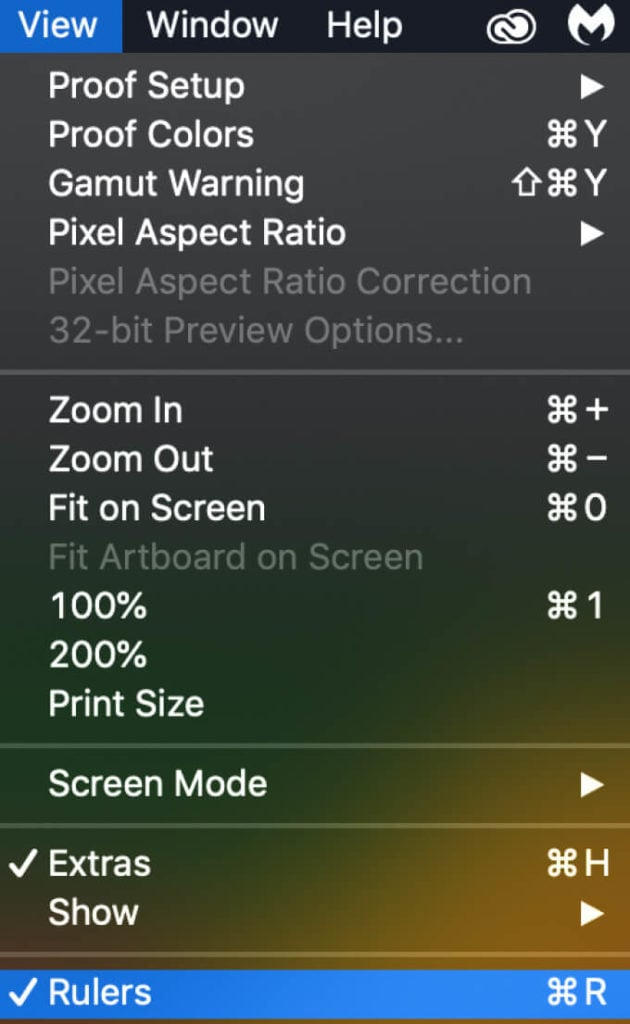Click the Malwarebytes menu bar icon

[590, 25]
